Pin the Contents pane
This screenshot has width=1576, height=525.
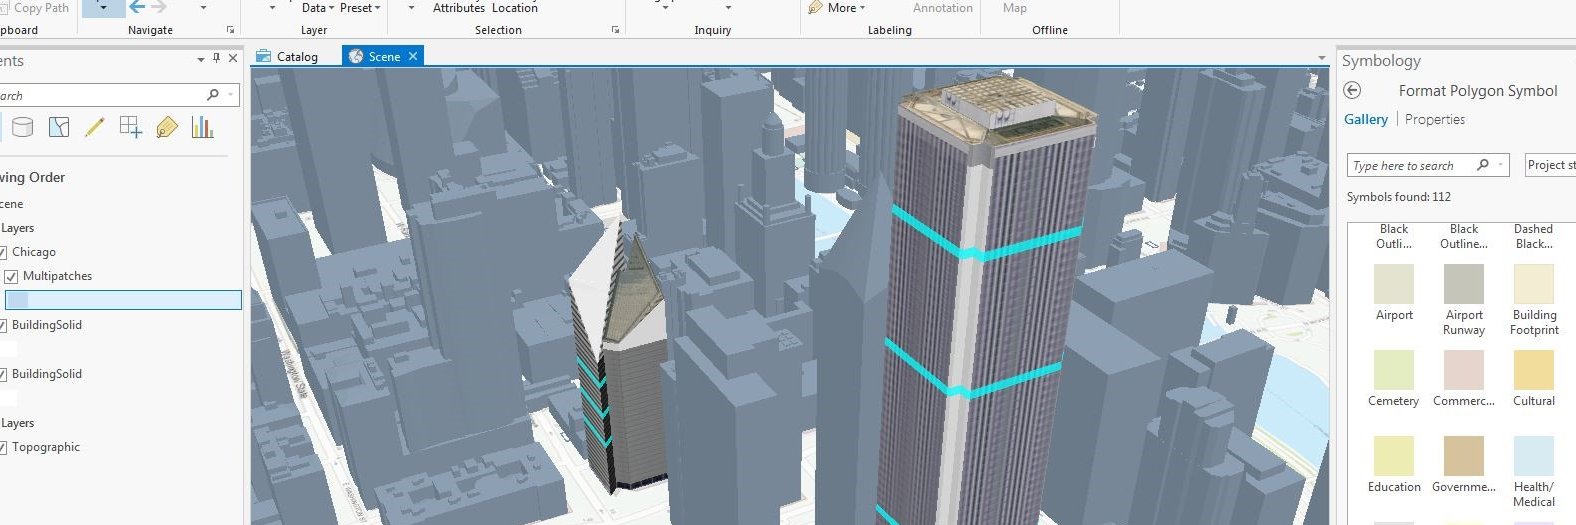click(x=217, y=59)
